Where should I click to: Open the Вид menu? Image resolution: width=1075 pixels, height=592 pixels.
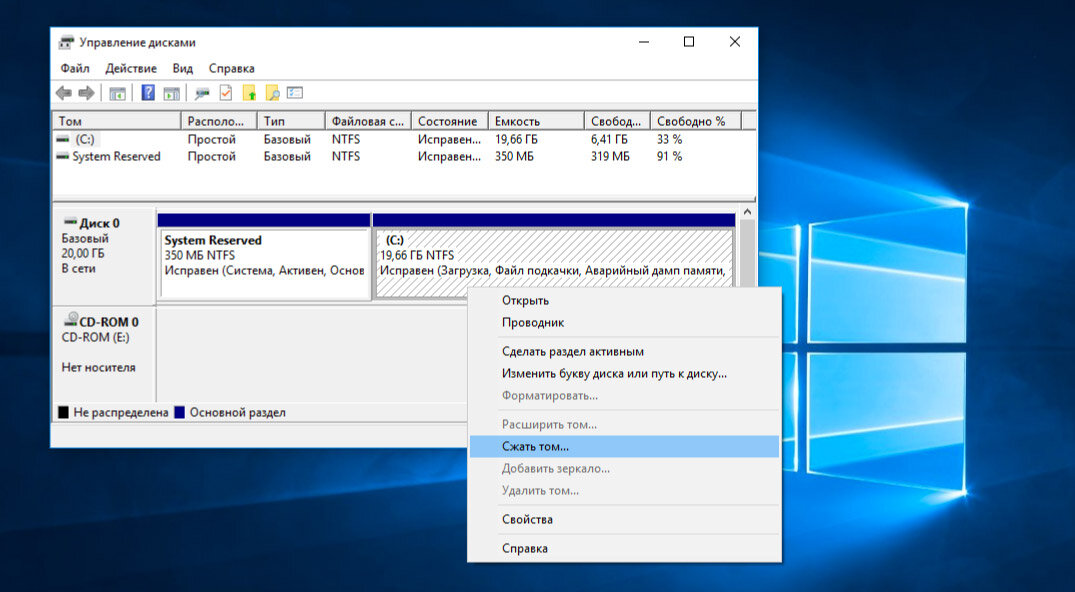coord(182,69)
